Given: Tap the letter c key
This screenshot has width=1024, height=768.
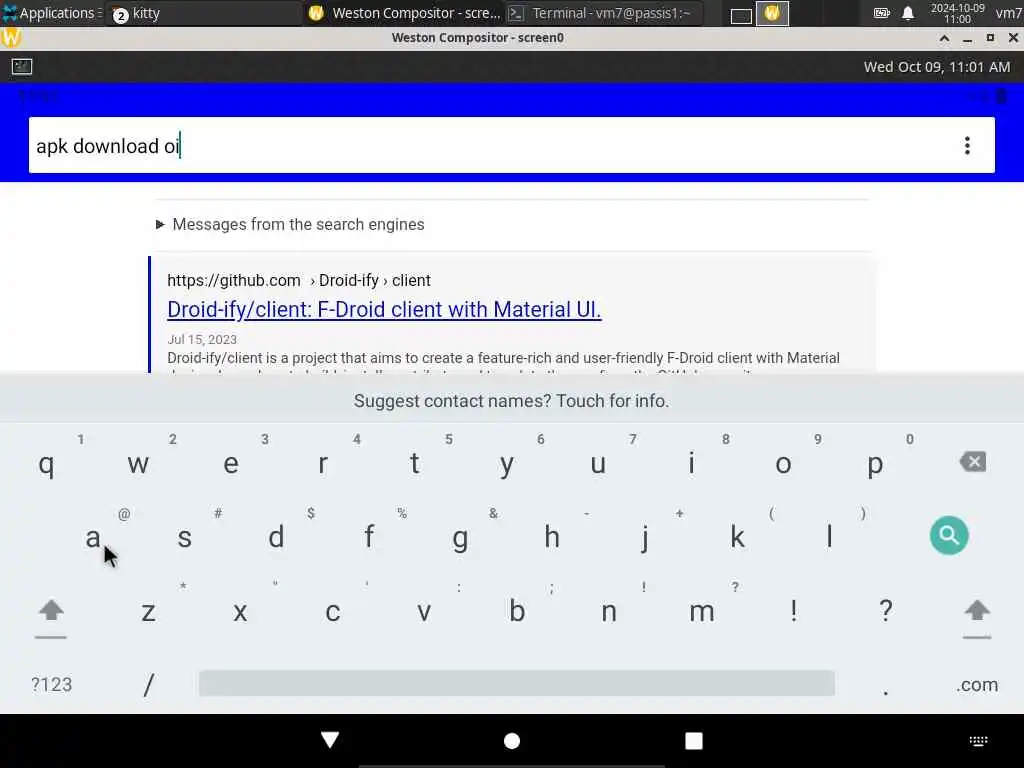Looking at the screenshot, I should coord(332,613).
